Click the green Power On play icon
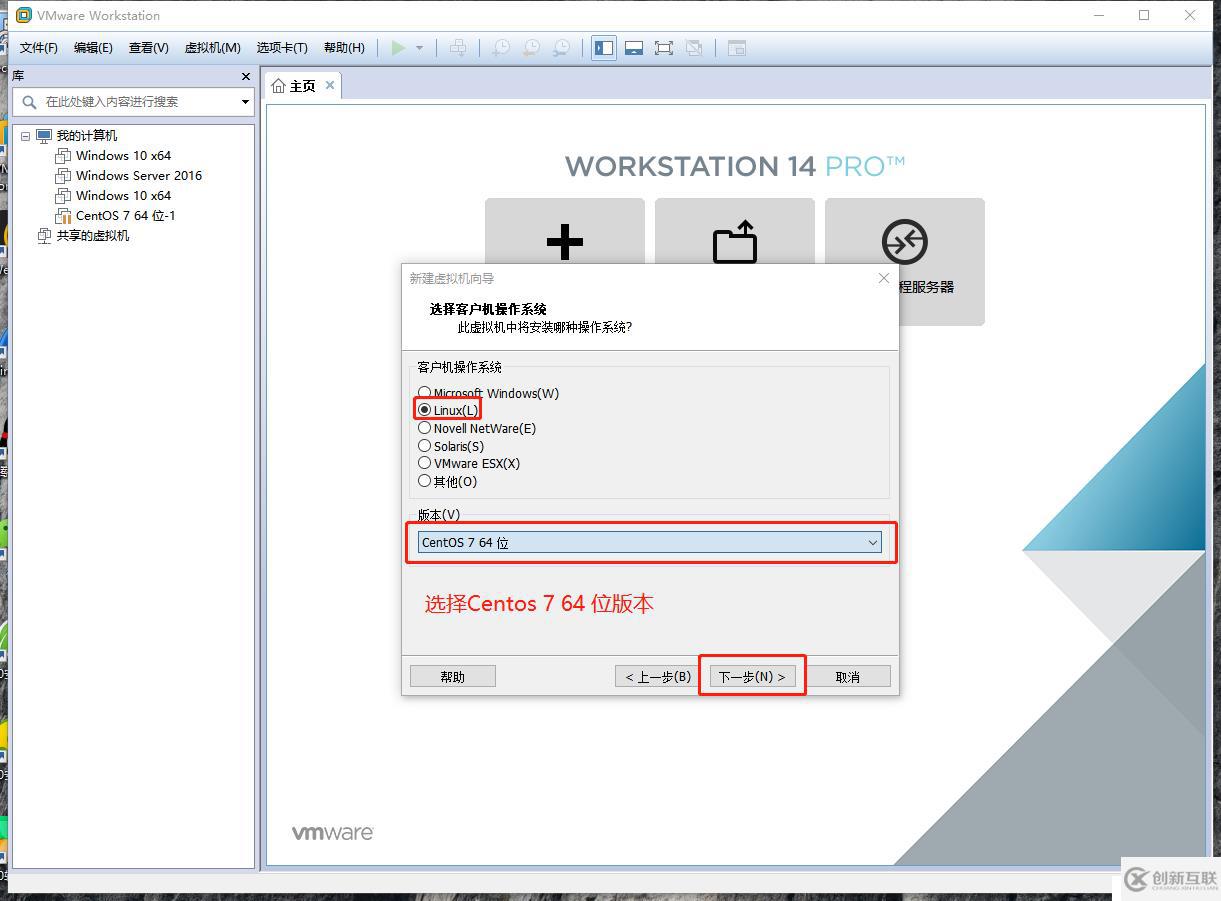 coord(399,48)
